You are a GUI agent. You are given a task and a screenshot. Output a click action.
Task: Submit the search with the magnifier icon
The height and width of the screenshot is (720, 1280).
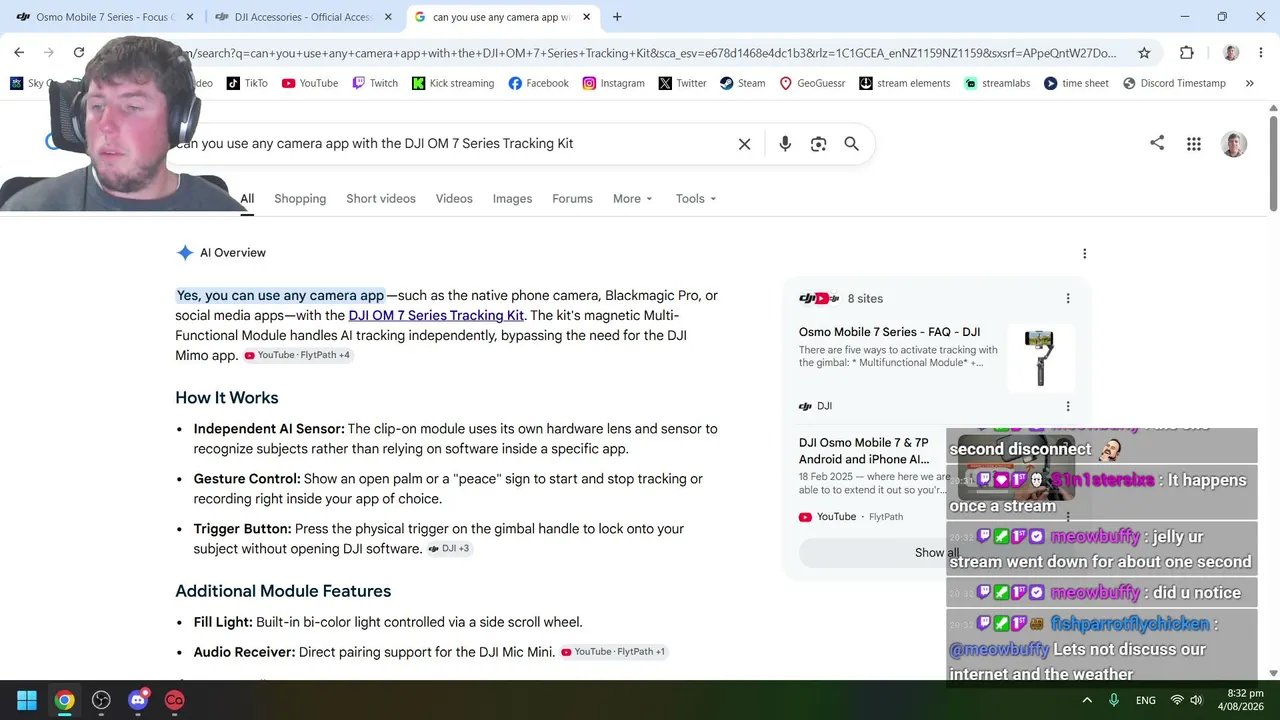tap(852, 144)
